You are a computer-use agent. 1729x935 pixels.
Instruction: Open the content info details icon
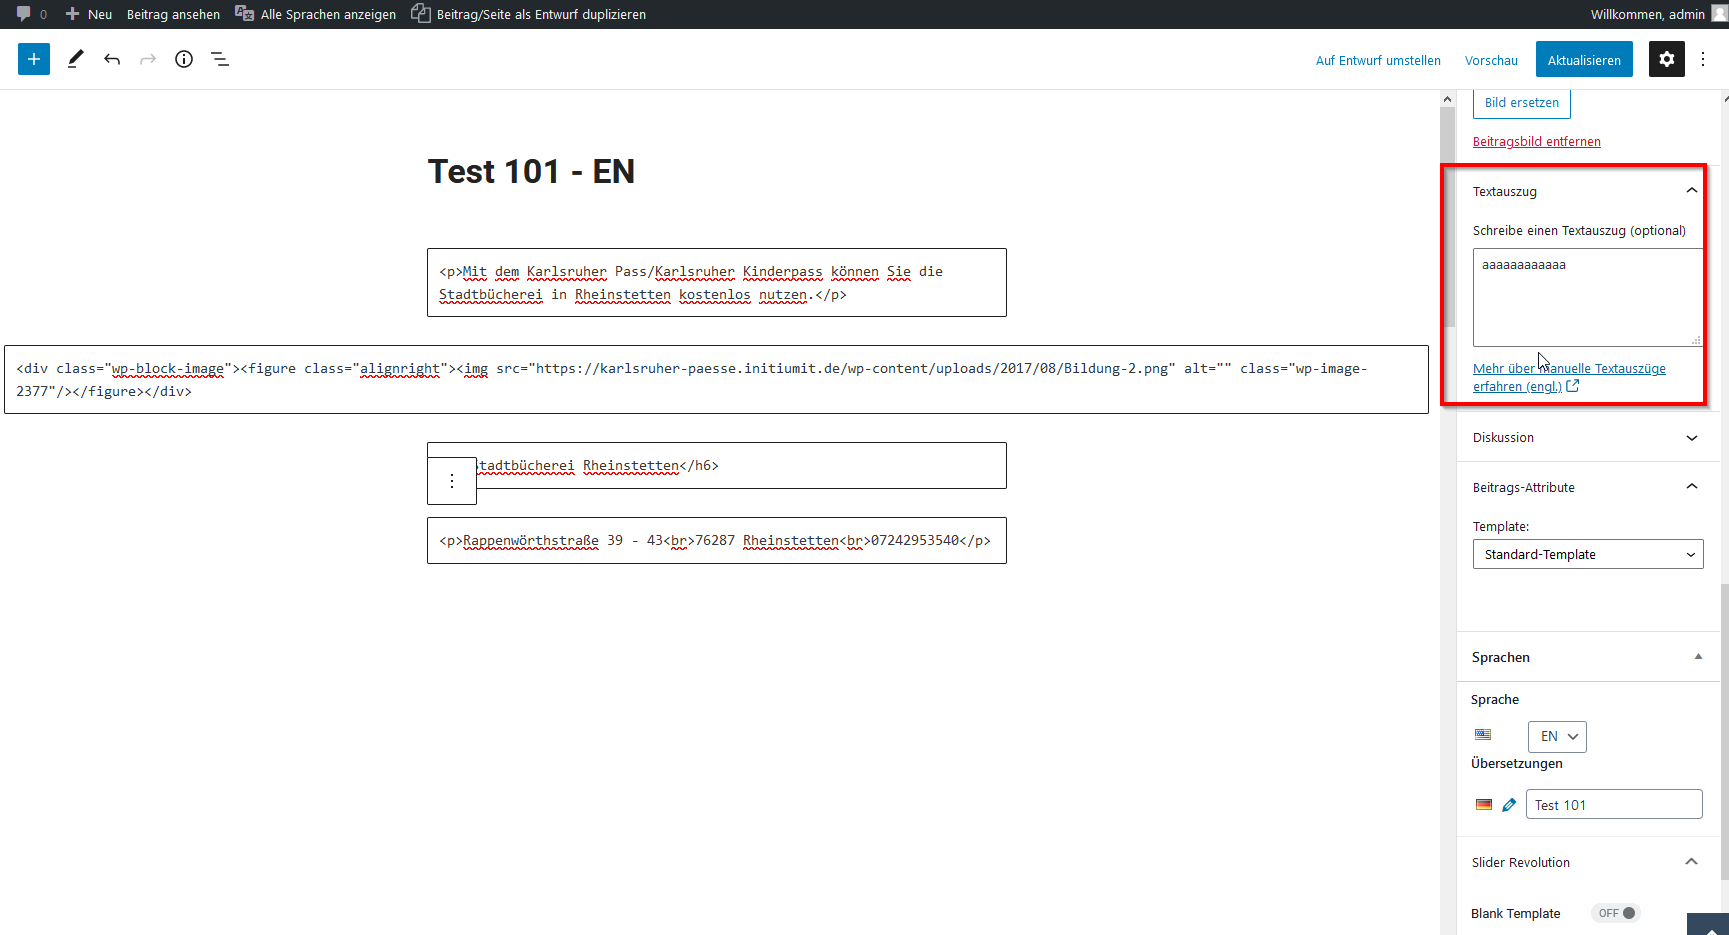pos(184,59)
